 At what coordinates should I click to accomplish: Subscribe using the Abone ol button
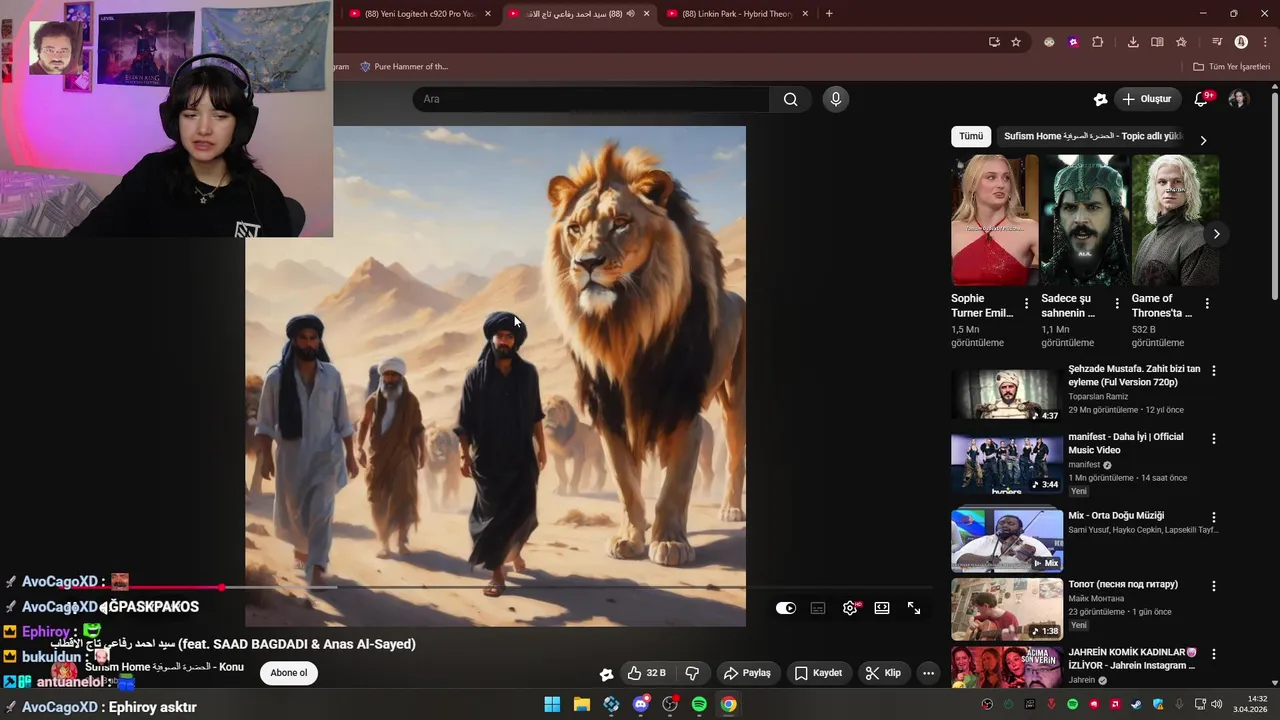click(289, 673)
